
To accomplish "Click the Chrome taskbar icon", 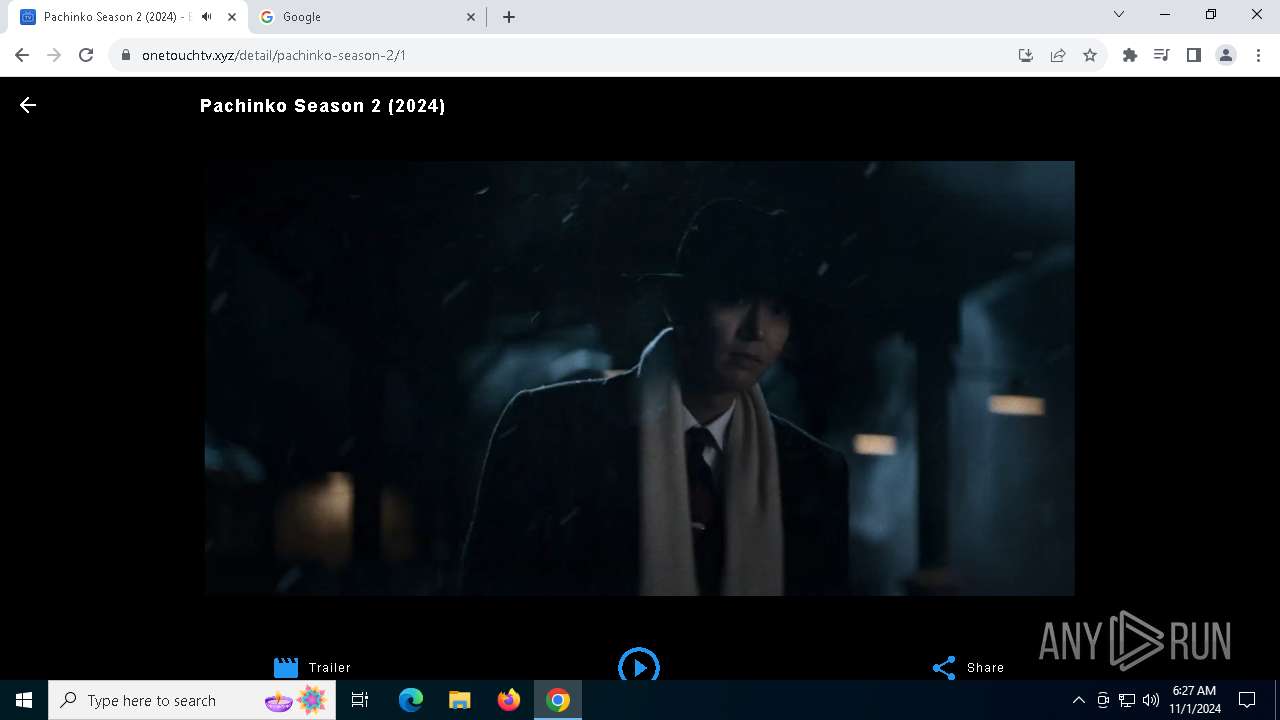I will tap(558, 700).
